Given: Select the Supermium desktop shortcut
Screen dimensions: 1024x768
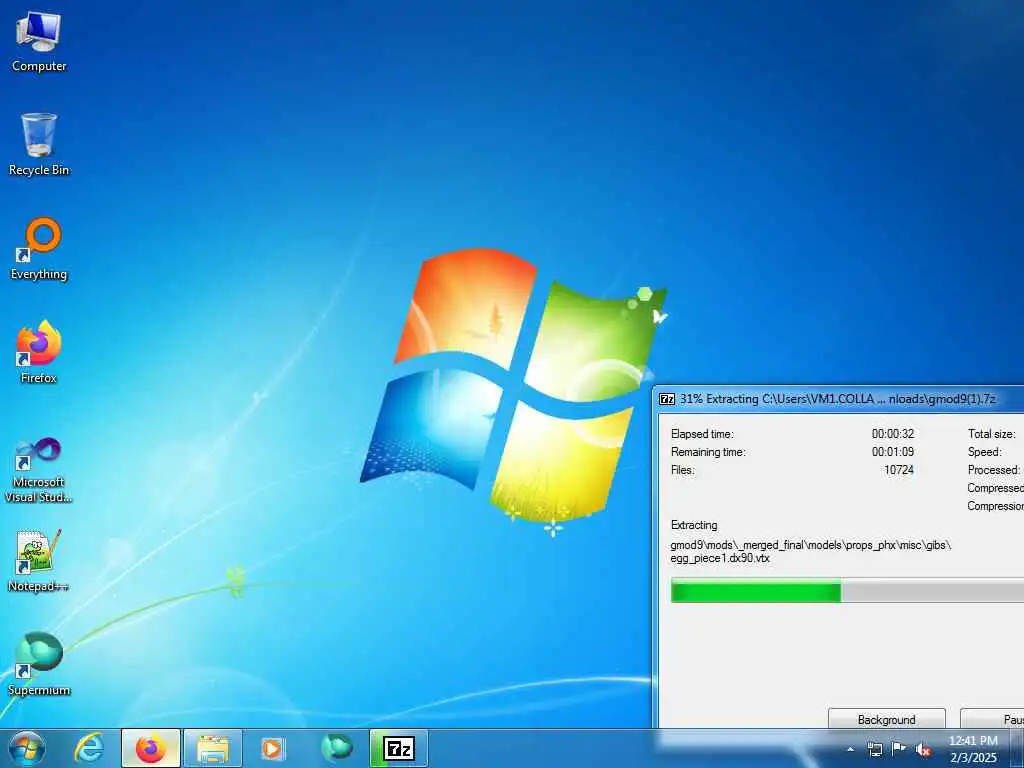Looking at the screenshot, I should coord(39,664).
